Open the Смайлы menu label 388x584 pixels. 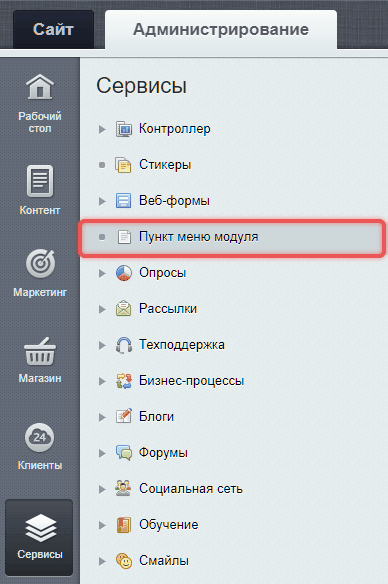(164, 561)
